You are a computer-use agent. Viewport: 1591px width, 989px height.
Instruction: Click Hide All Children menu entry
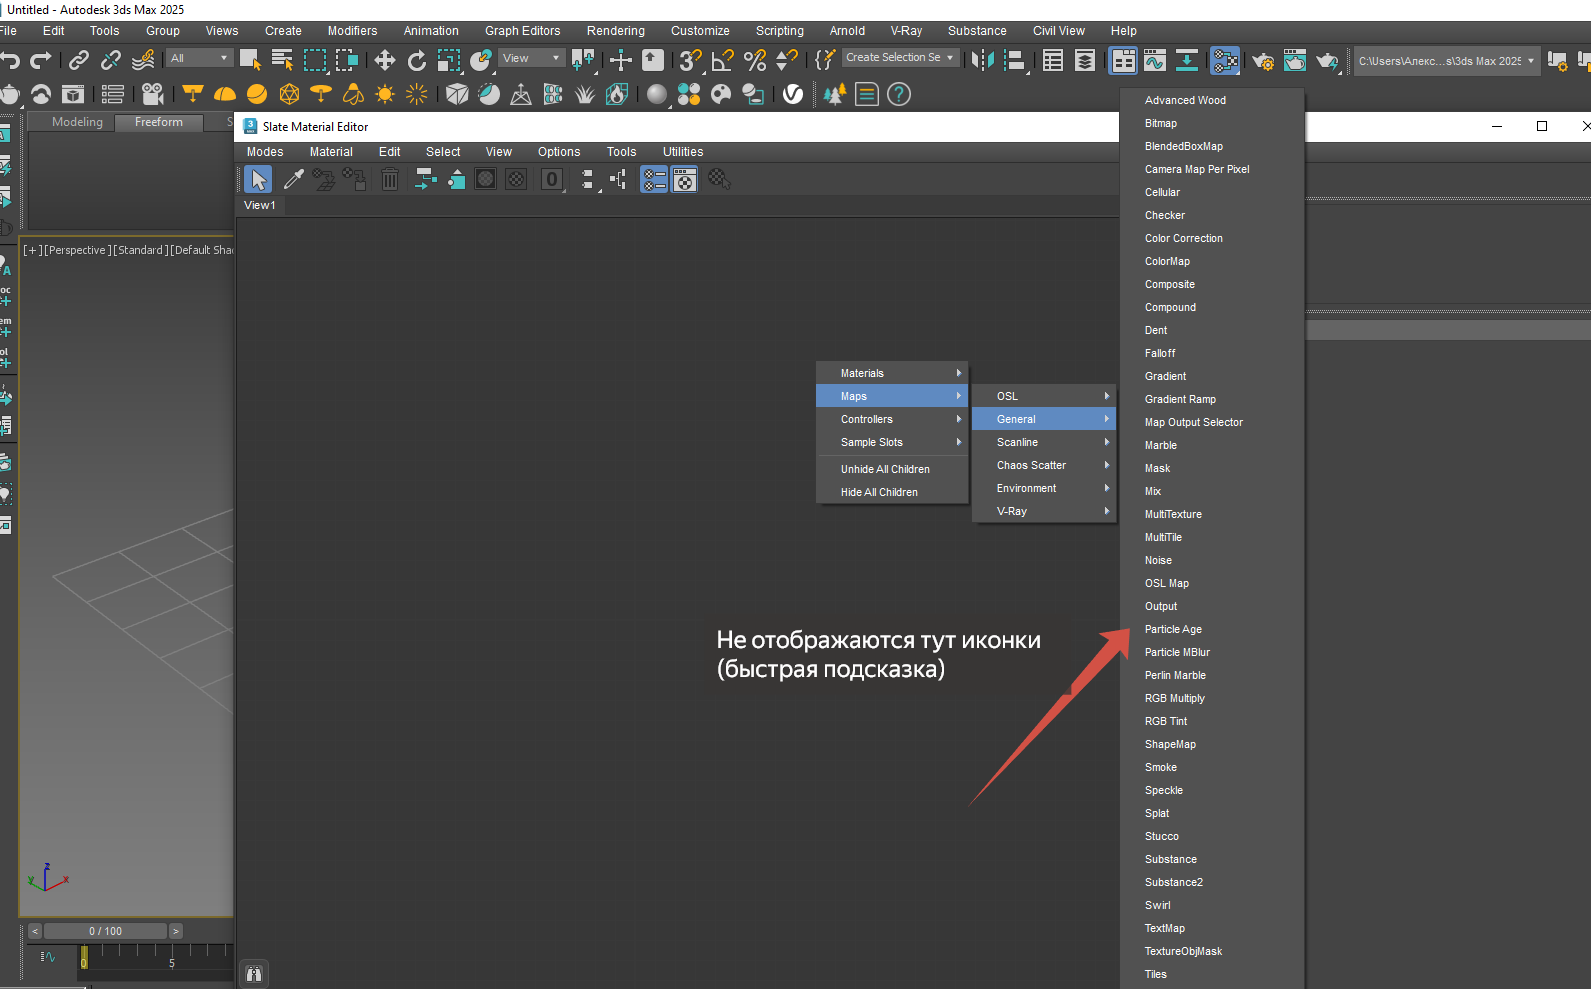pyautogui.click(x=879, y=492)
